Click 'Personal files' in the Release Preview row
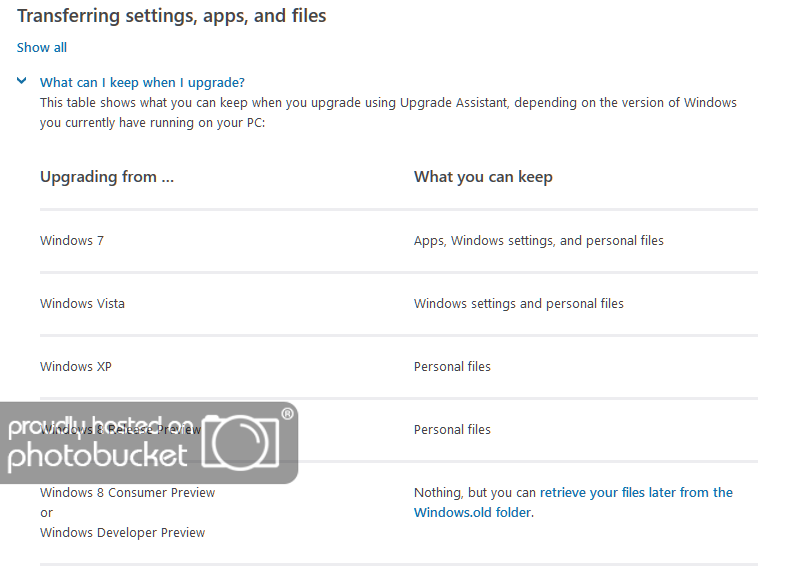The height and width of the screenshot is (571, 807). pyautogui.click(x=452, y=430)
